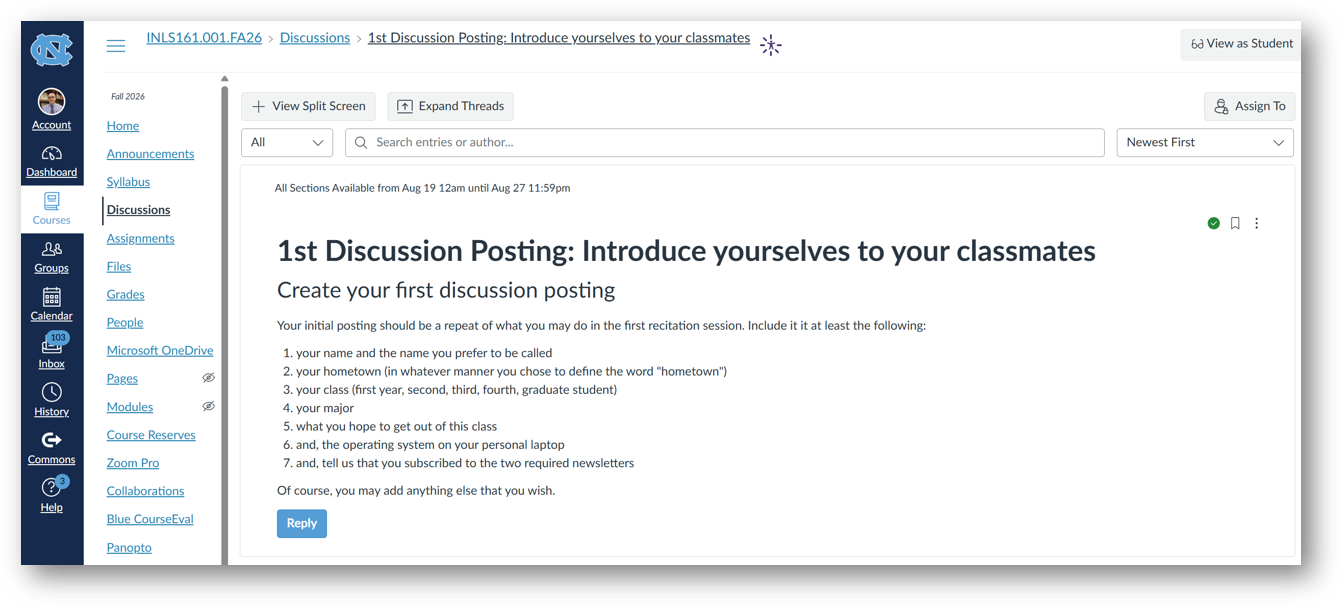Toggle course navigation hamburger menu

(x=116, y=45)
